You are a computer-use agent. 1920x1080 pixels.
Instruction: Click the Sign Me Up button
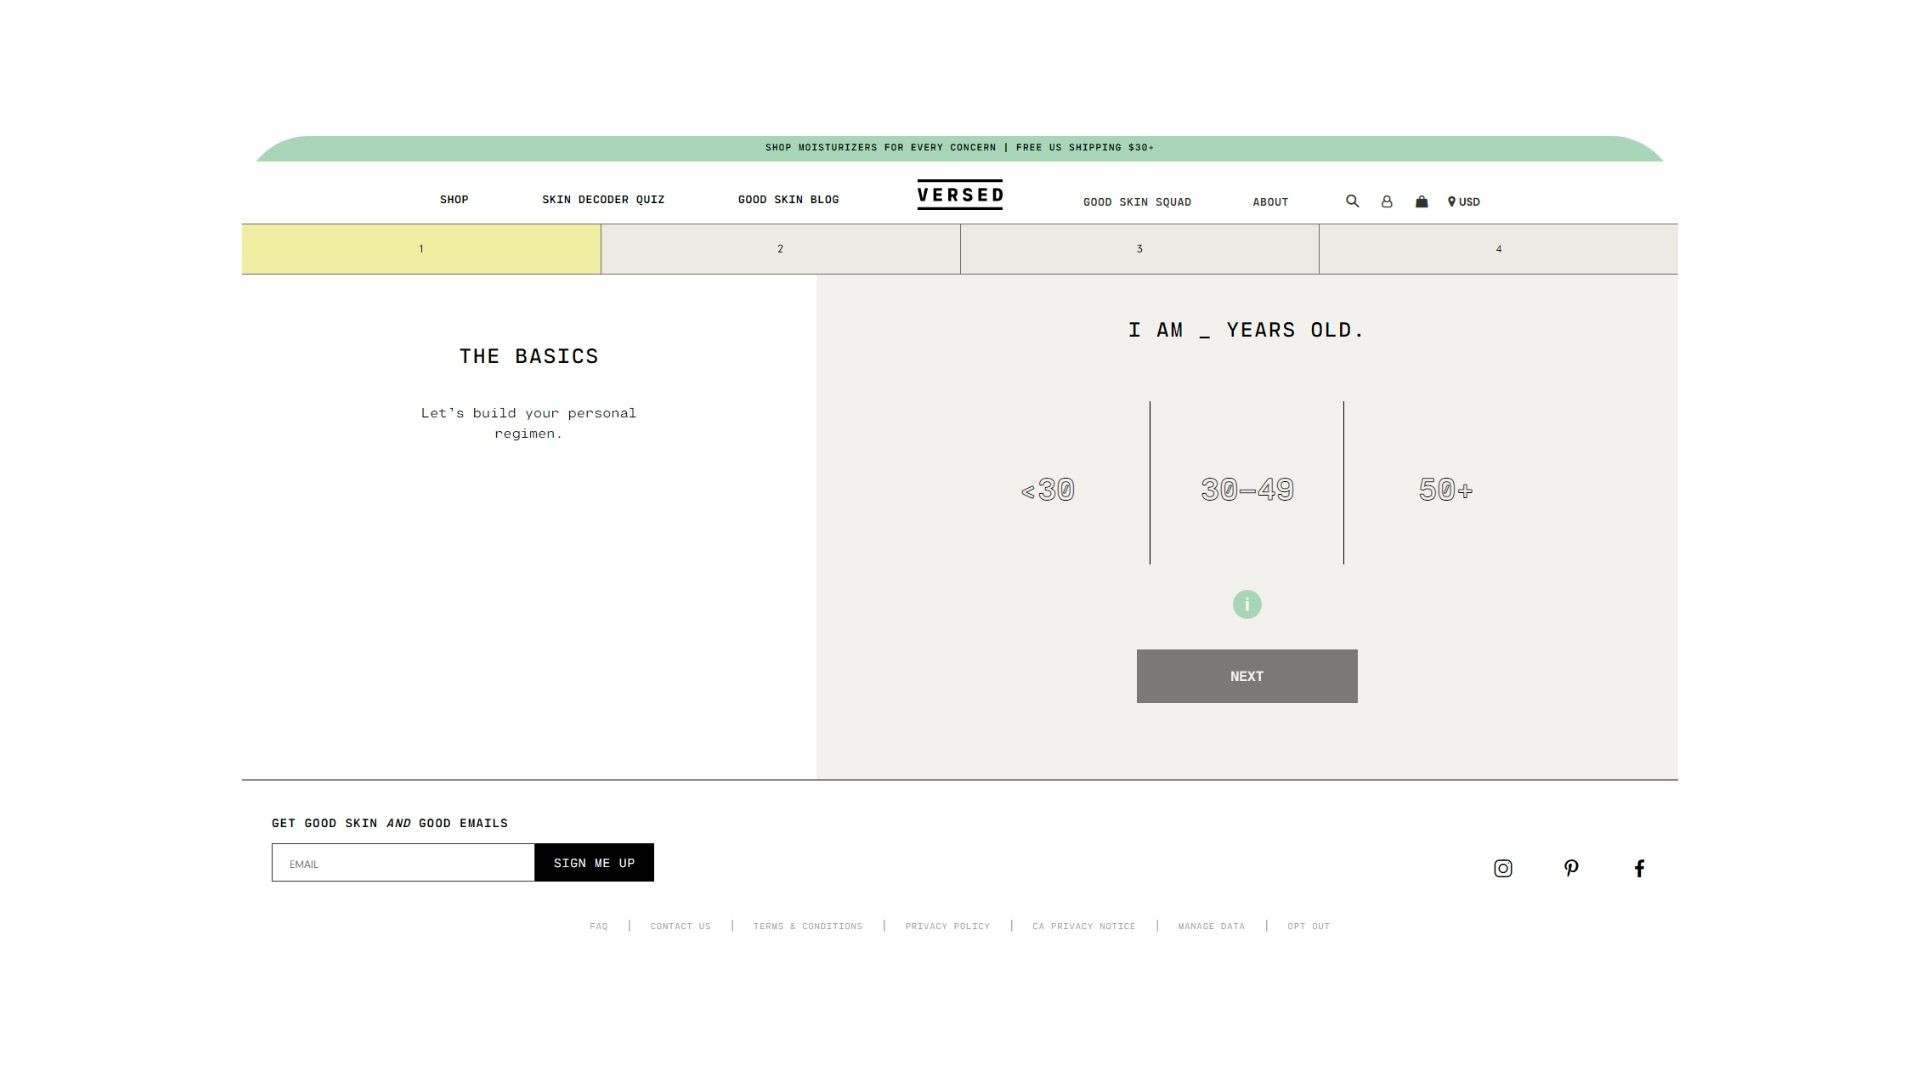[594, 863]
